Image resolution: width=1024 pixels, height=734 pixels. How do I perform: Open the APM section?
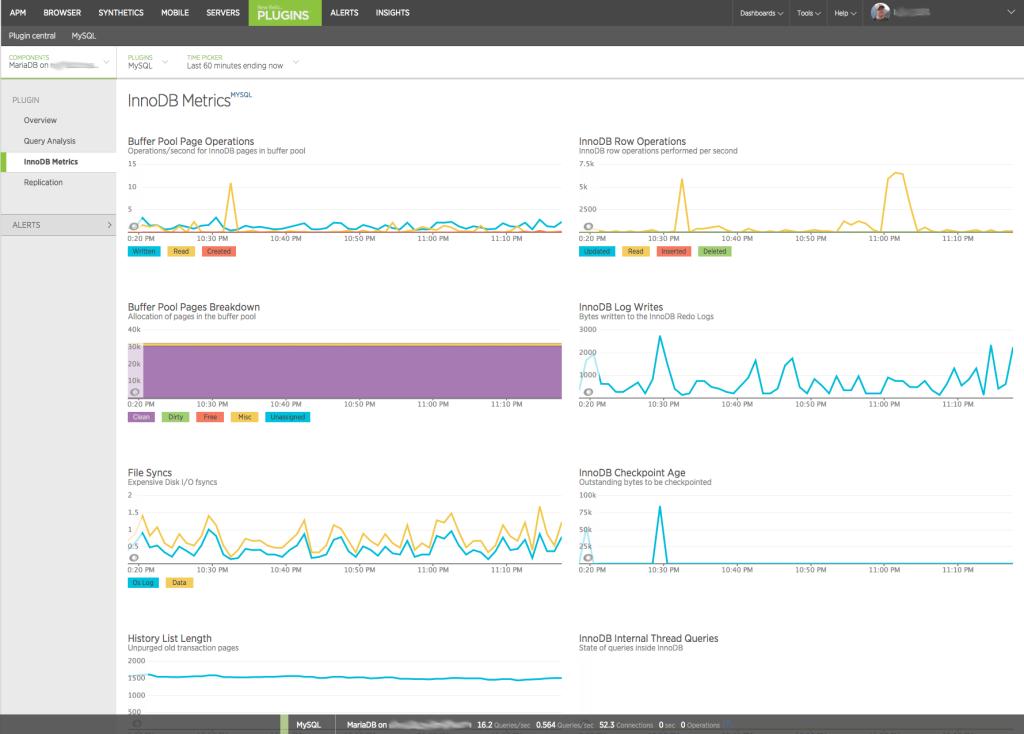(x=18, y=12)
